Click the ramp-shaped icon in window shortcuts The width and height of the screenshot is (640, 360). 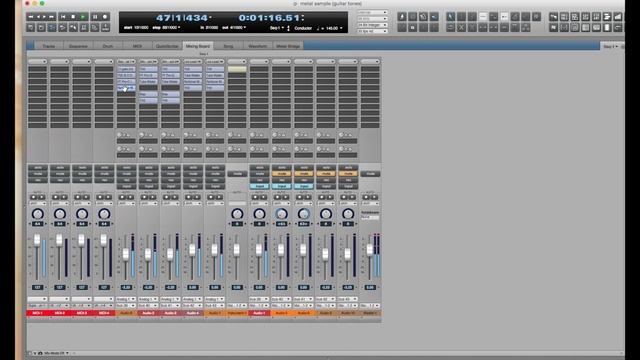click(618, 17)
